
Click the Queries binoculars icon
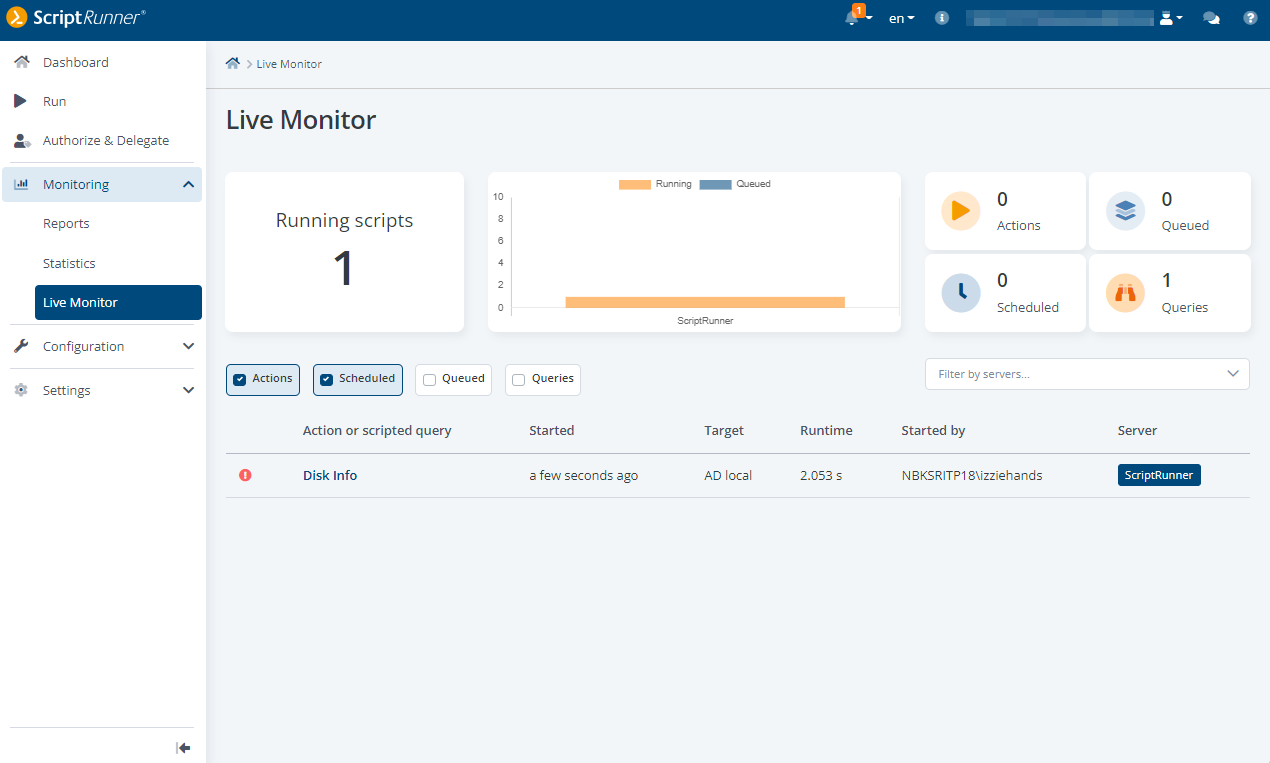pos(1125,293)
